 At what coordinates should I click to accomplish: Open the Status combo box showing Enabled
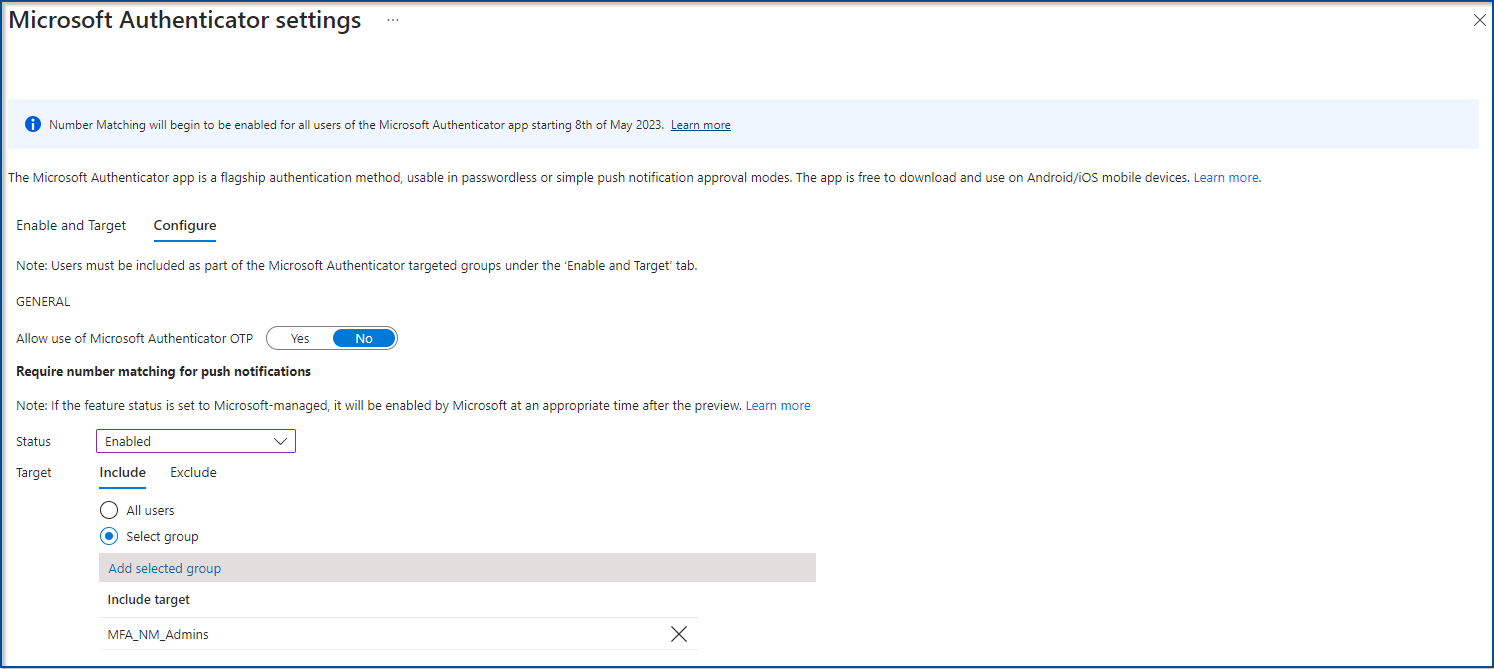pyautogui.click(x=195, y=441)
